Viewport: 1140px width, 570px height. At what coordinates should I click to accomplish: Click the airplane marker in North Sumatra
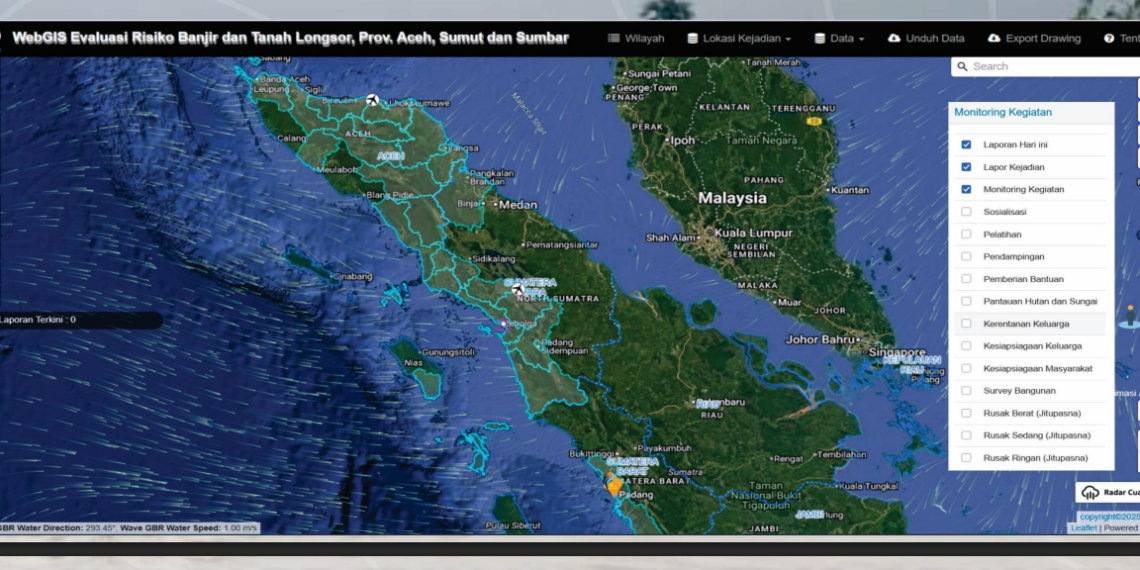[518, 289]
